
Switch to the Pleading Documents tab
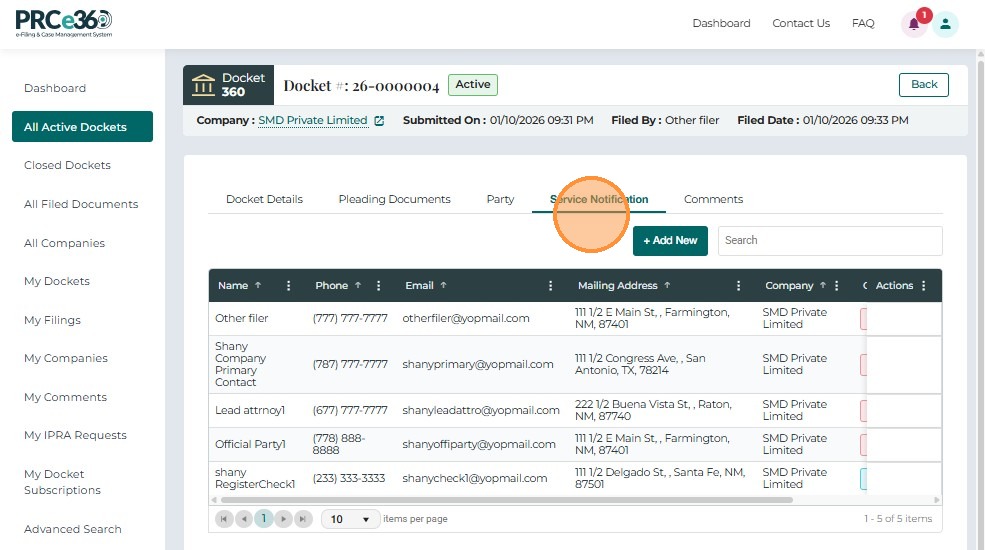[394, 199]
